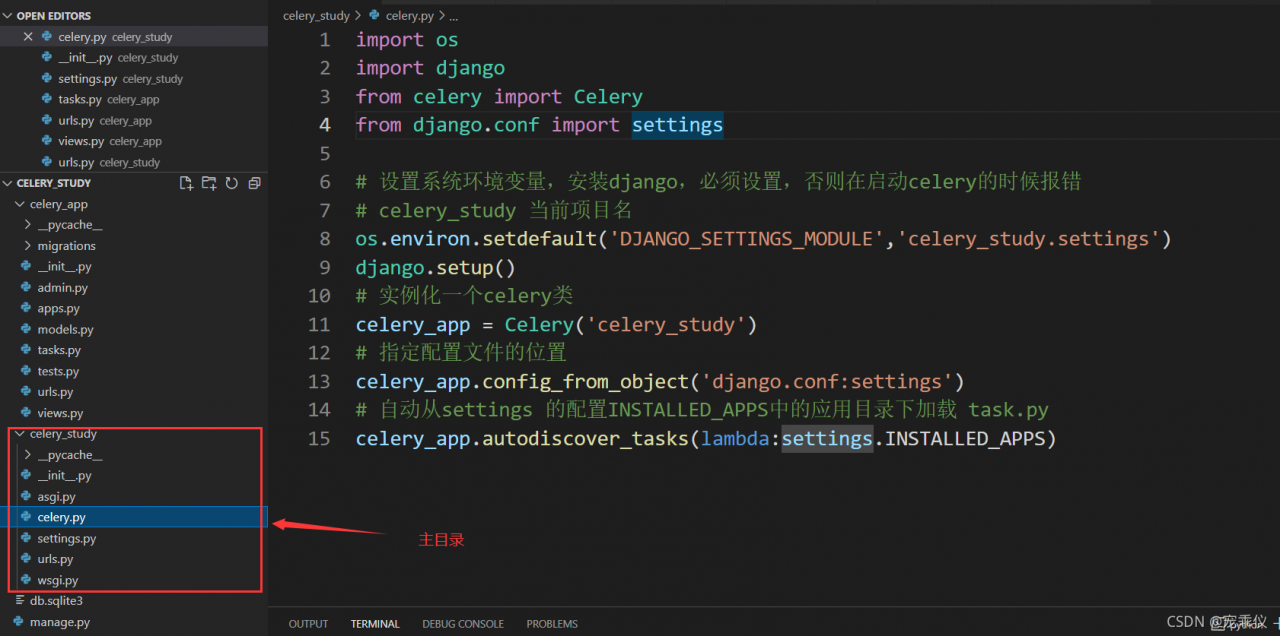The image size is (1280, 636).
Task: Click Python icon in celery.py breadcrumb
Action: tap(375, 16)
